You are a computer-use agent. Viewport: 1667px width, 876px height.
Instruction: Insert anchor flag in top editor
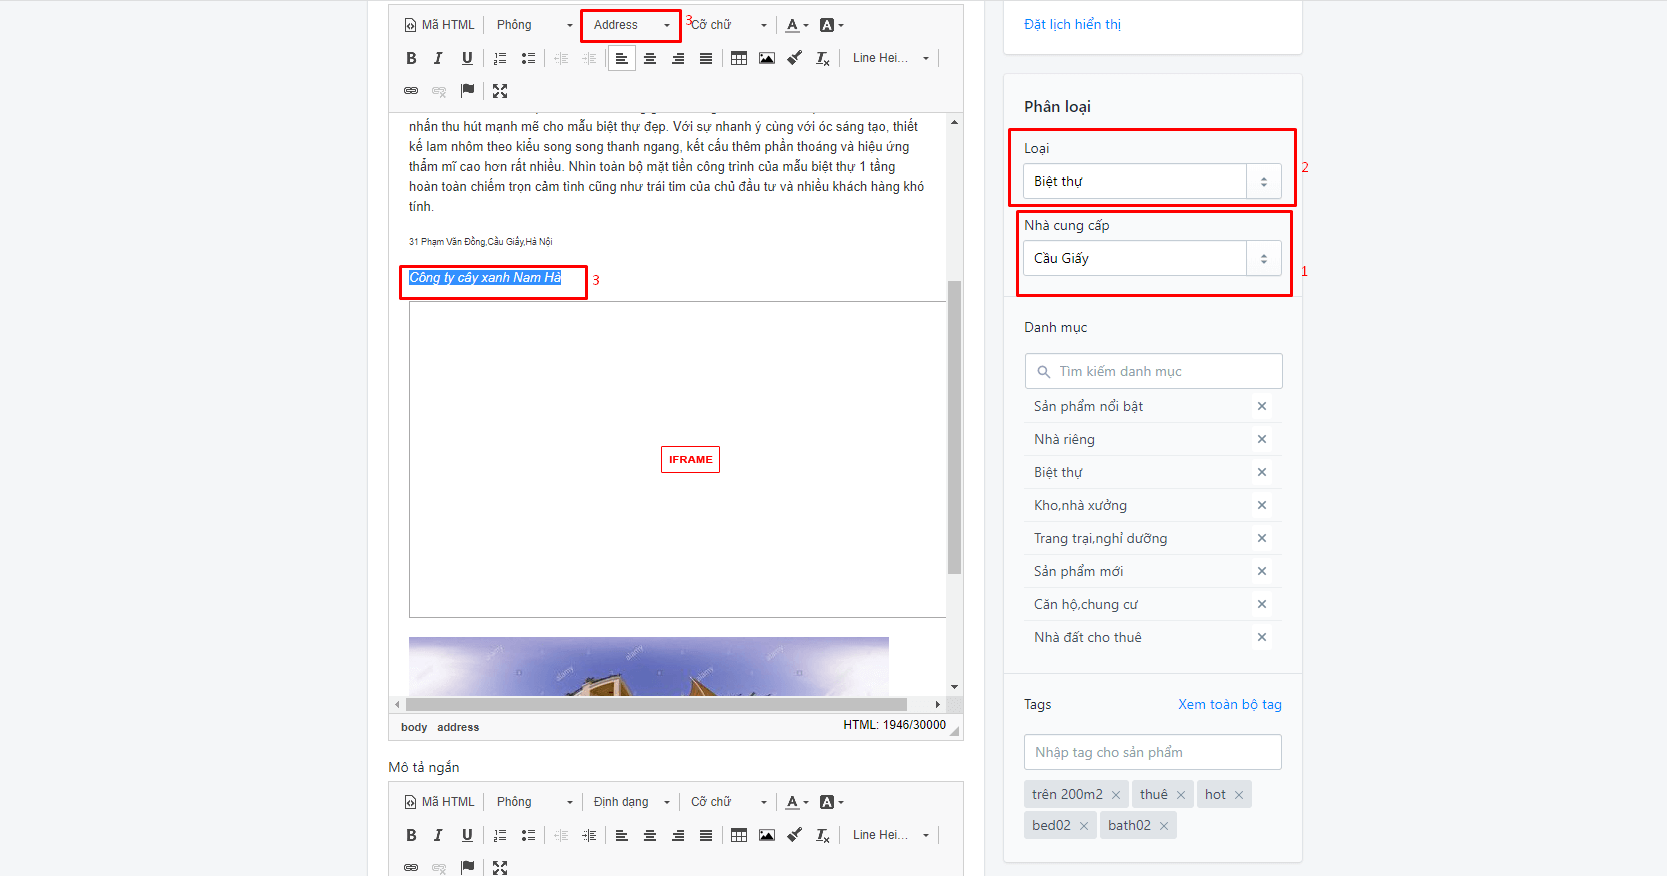pyautogui.click(x=467, y=90)
